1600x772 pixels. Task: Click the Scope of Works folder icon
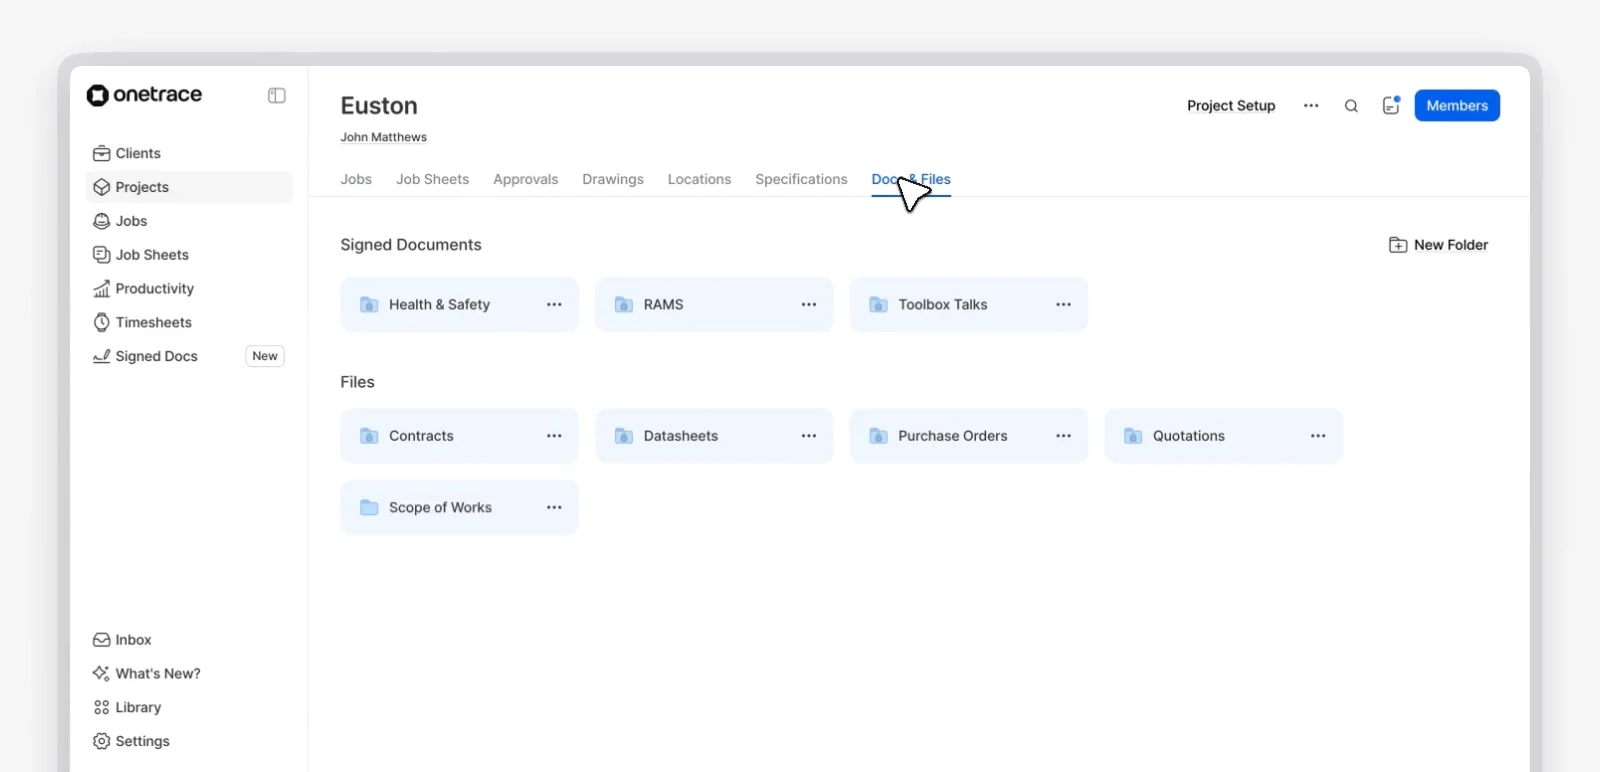pos(369,507)
